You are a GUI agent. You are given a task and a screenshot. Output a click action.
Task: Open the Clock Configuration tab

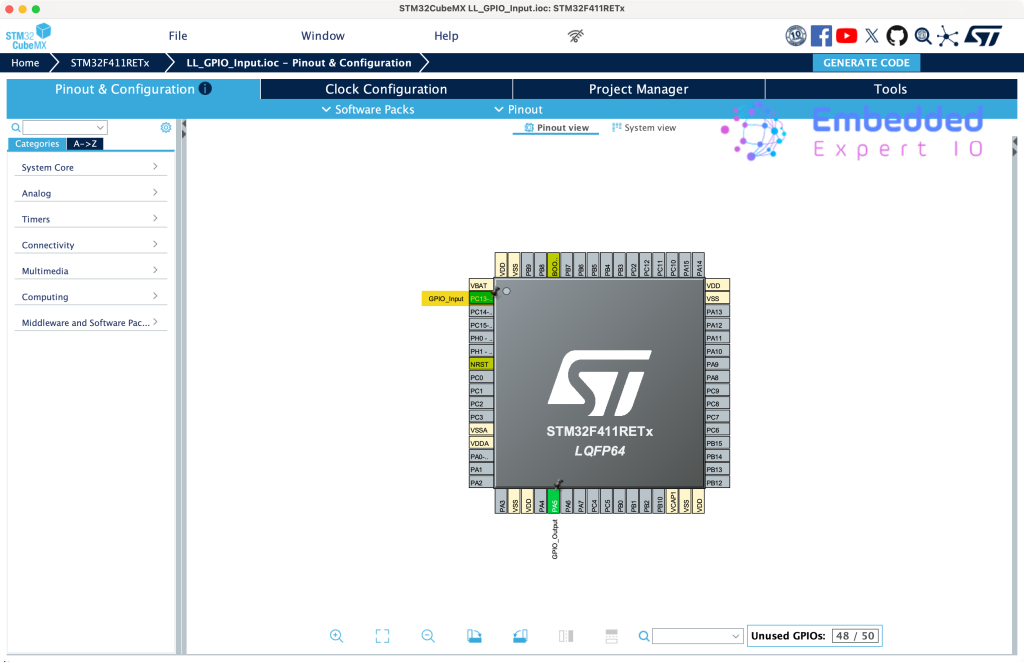(x=386, y=89)
